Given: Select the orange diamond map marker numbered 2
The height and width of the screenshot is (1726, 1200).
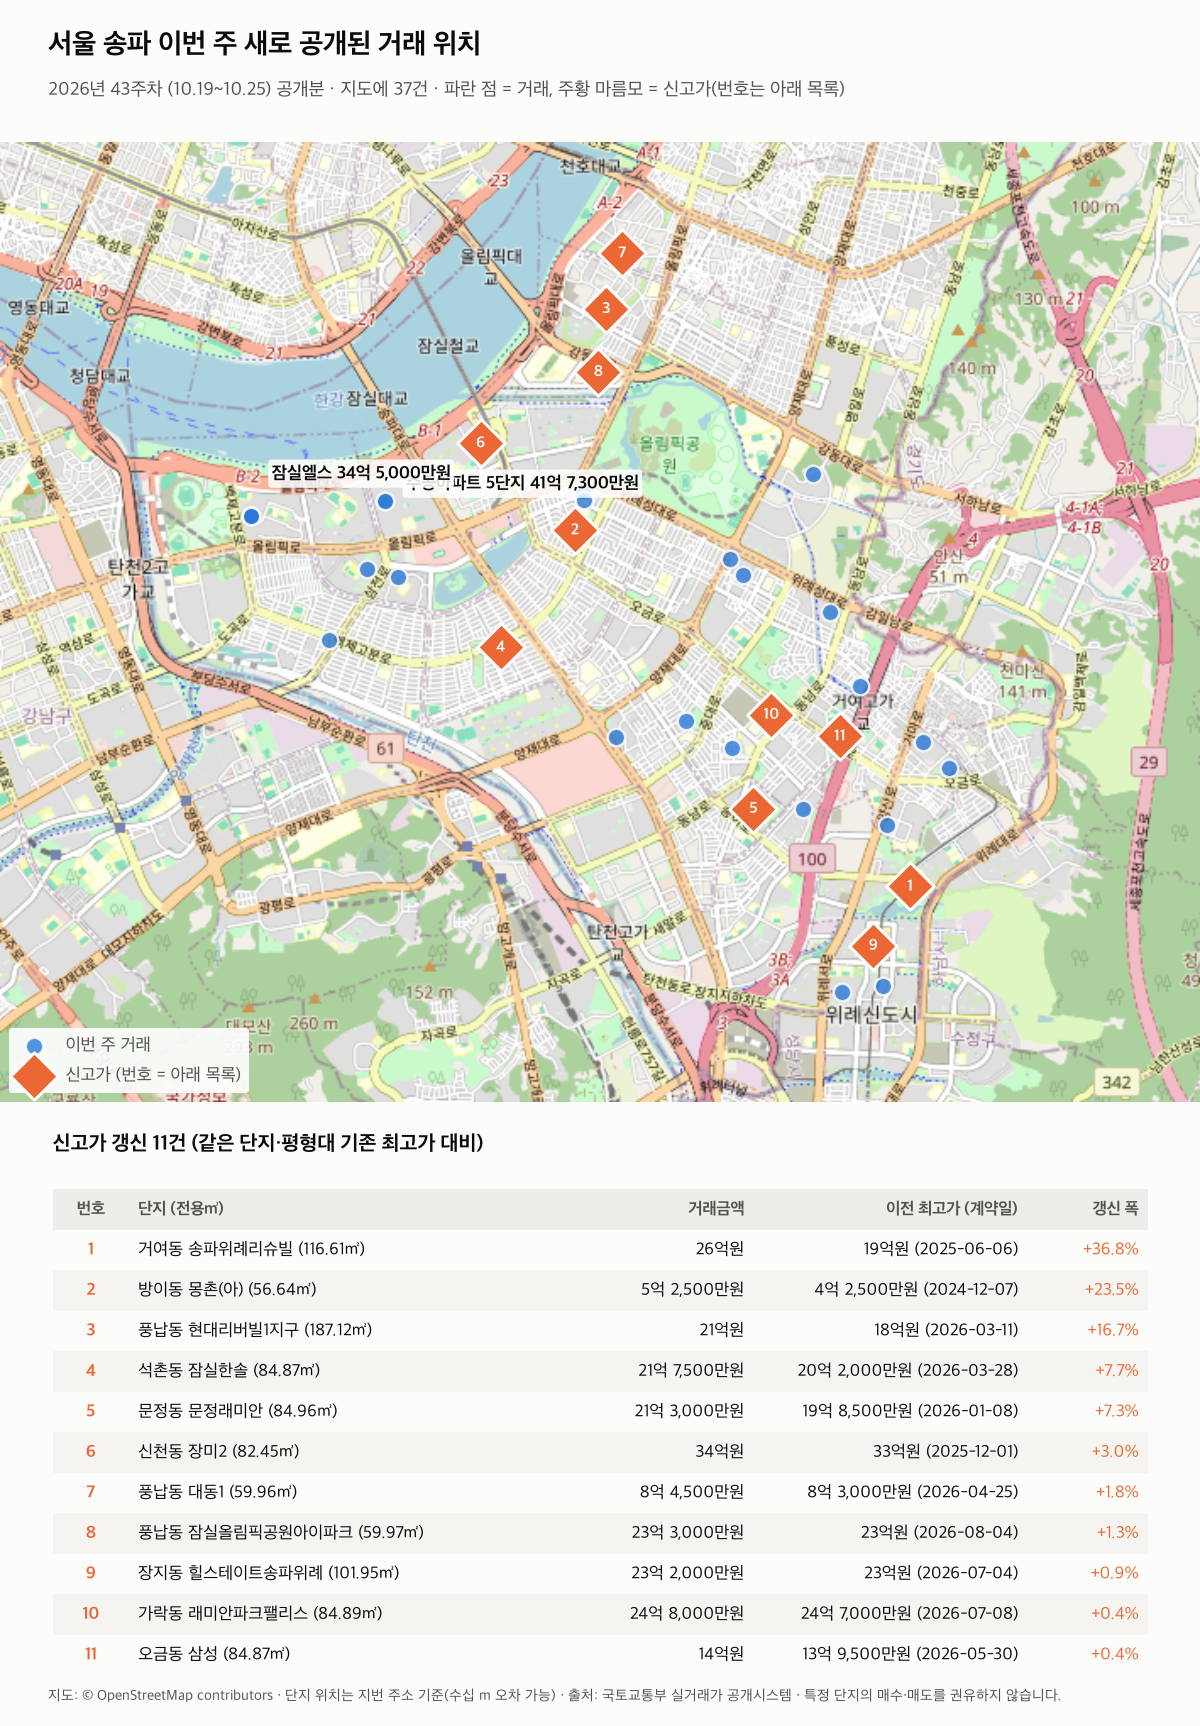Looking at the screenshot, I should (x=575, y=529).
